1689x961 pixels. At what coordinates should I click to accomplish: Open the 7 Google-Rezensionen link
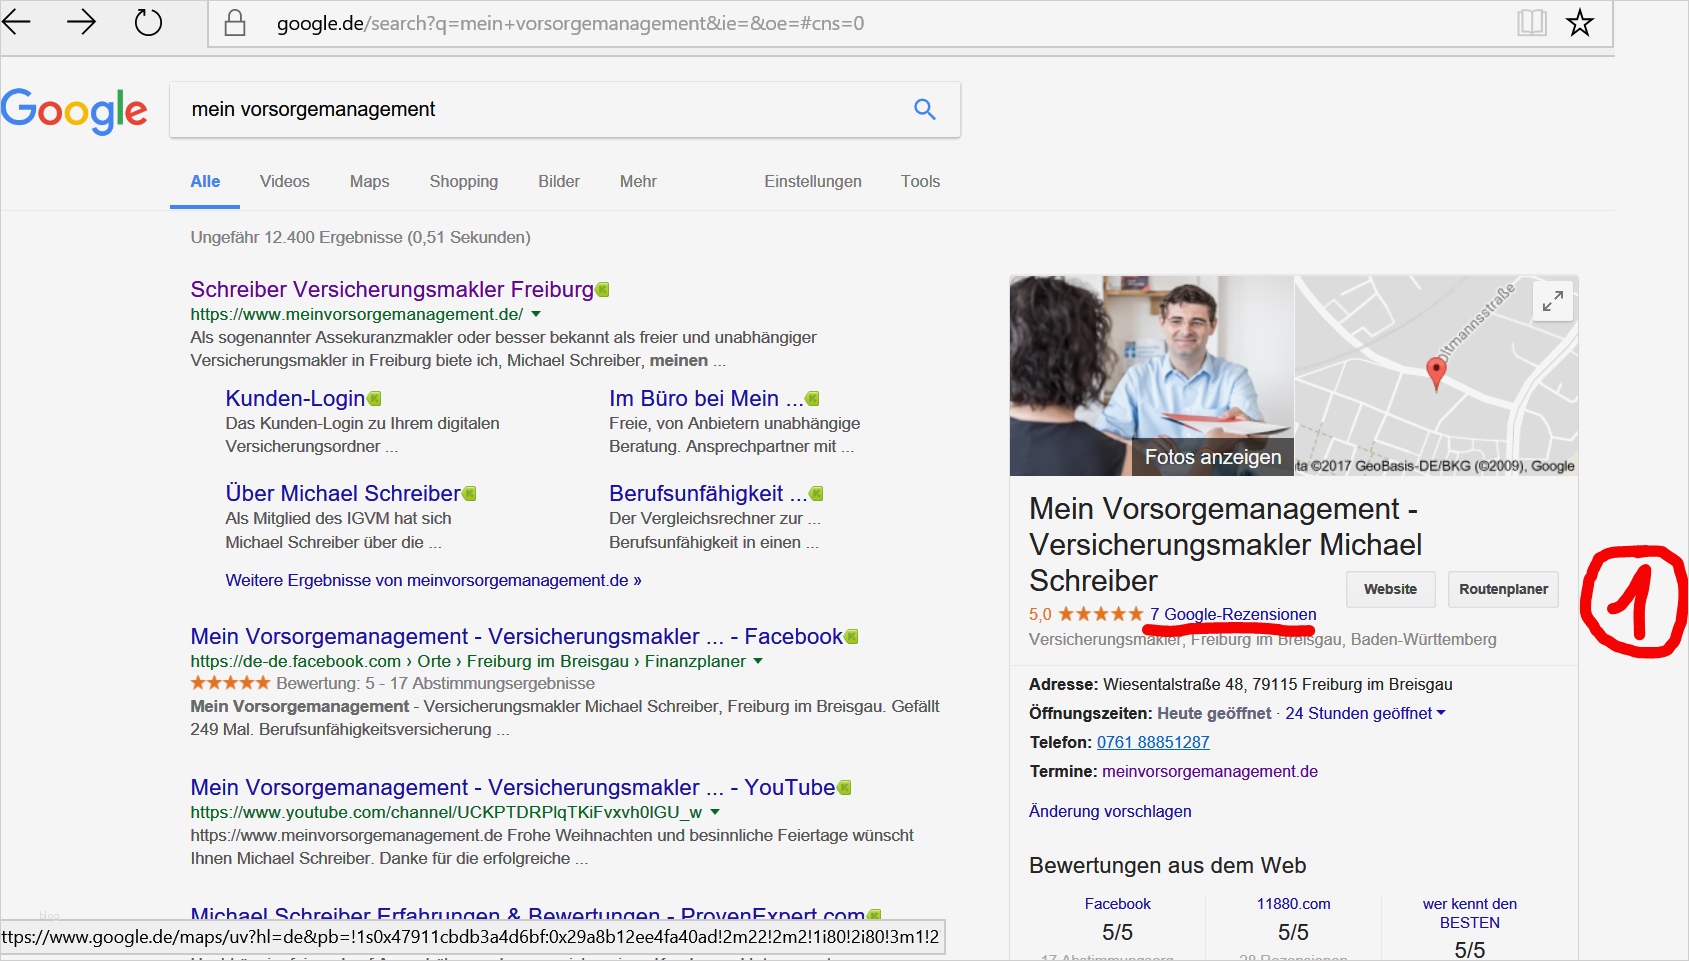[1233, 614]
